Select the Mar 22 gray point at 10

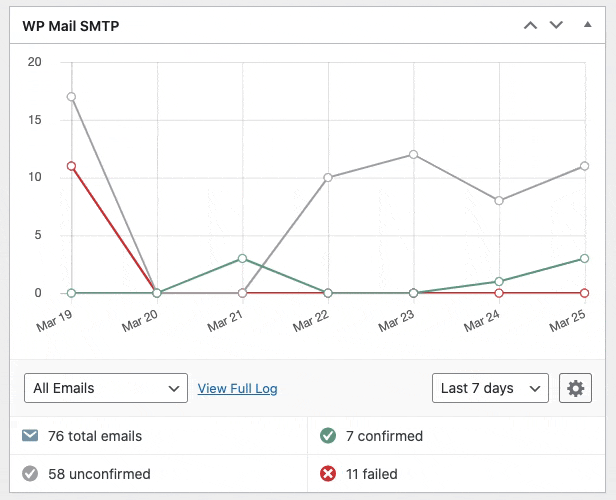(x=328, y=178)
